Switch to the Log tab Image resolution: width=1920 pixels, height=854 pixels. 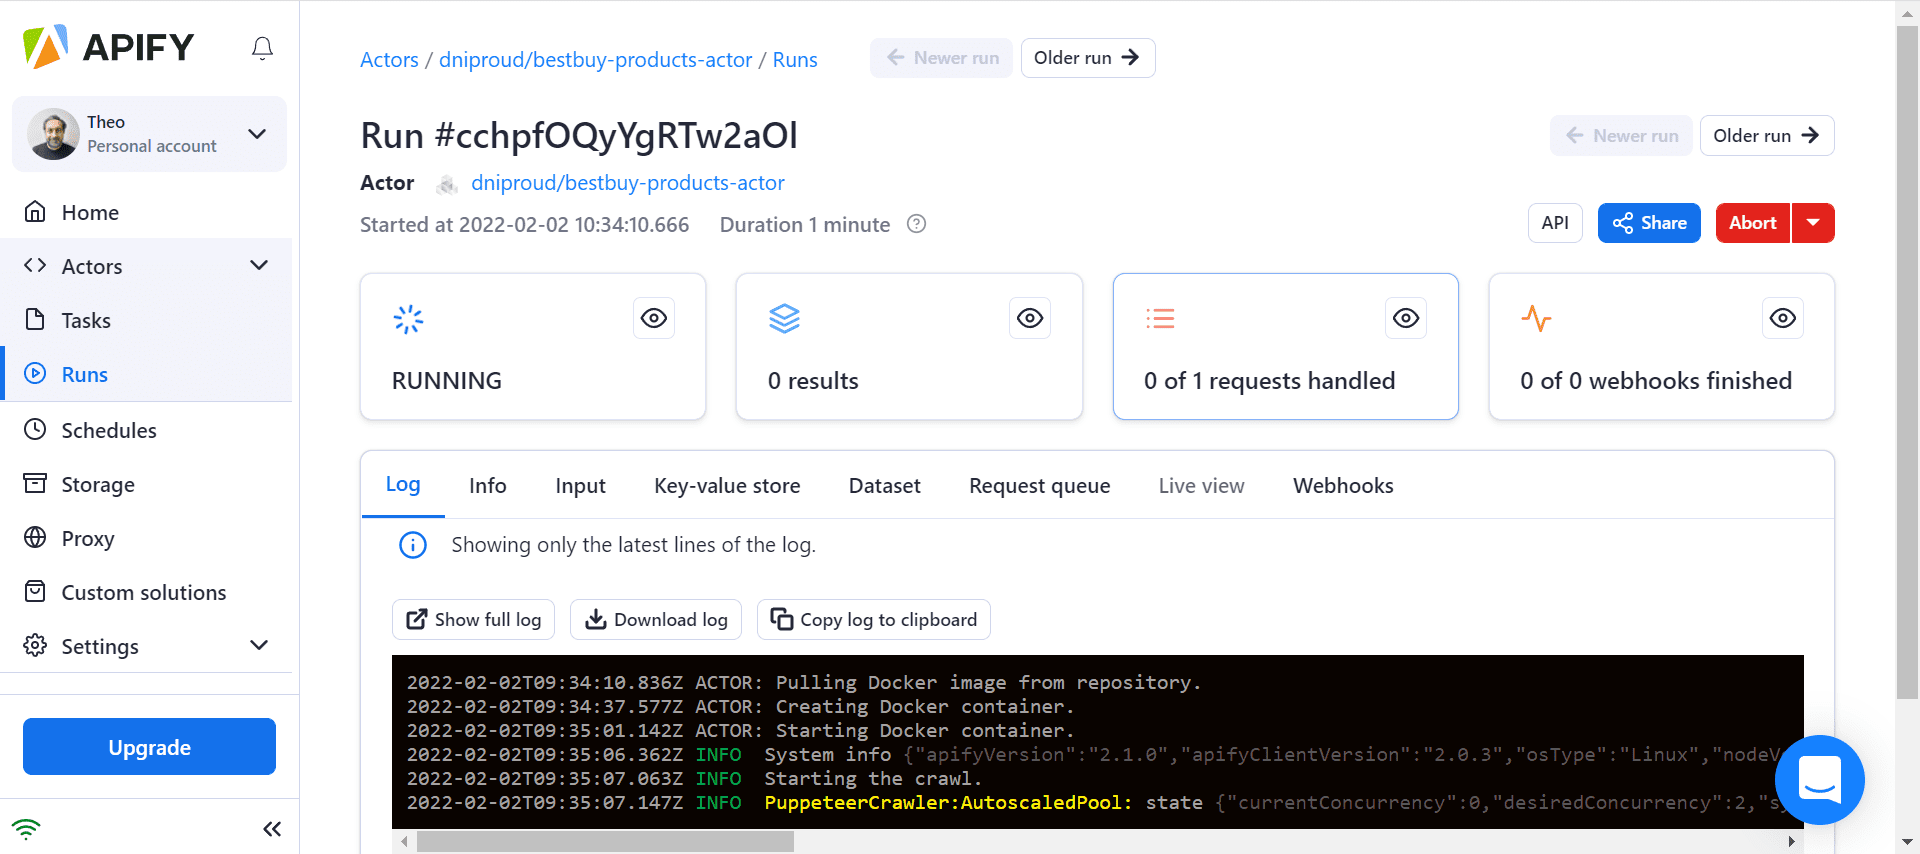[403, 485]
